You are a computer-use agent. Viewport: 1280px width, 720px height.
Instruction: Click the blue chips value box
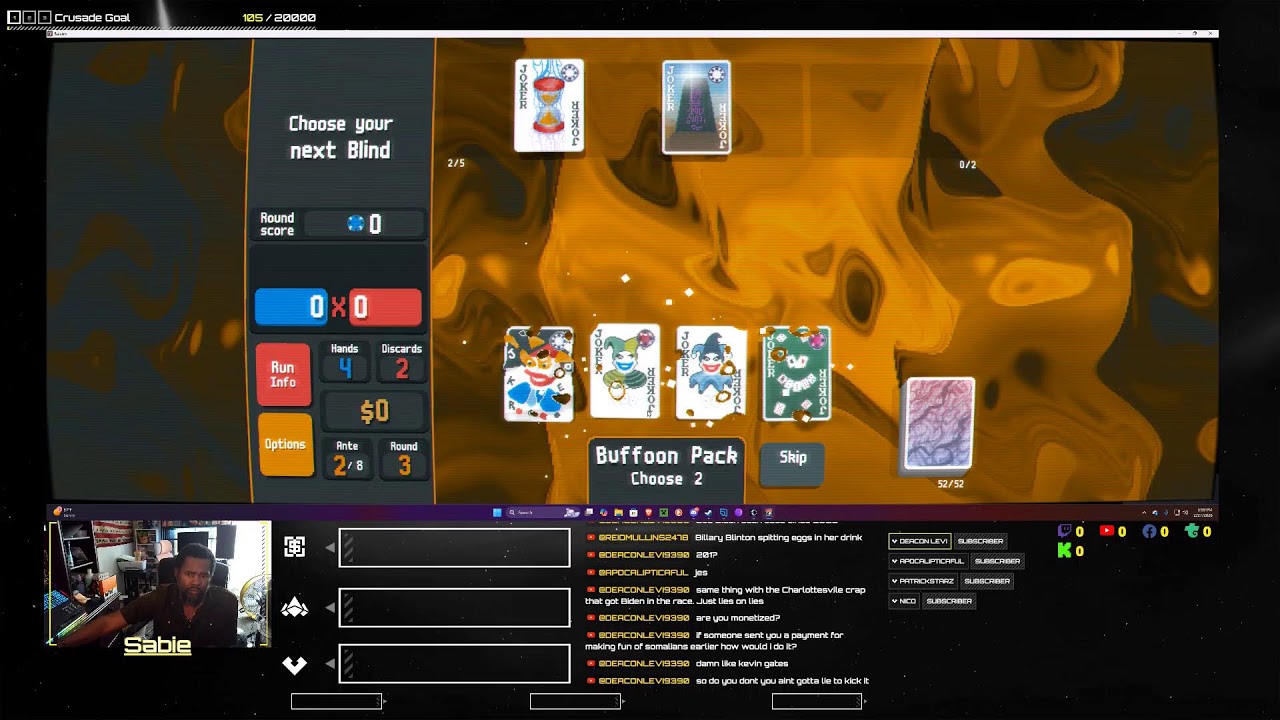(x=291, y=307)
